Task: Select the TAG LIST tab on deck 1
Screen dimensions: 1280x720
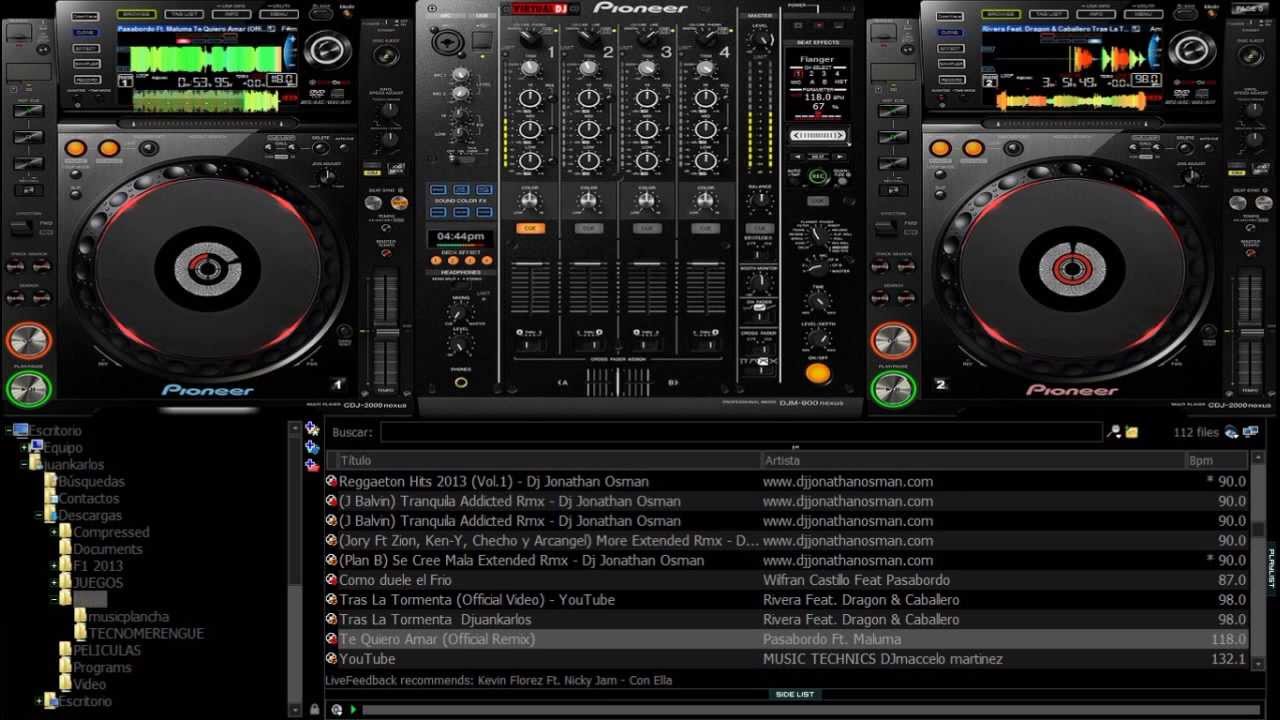Action: [x=183, y=15]
